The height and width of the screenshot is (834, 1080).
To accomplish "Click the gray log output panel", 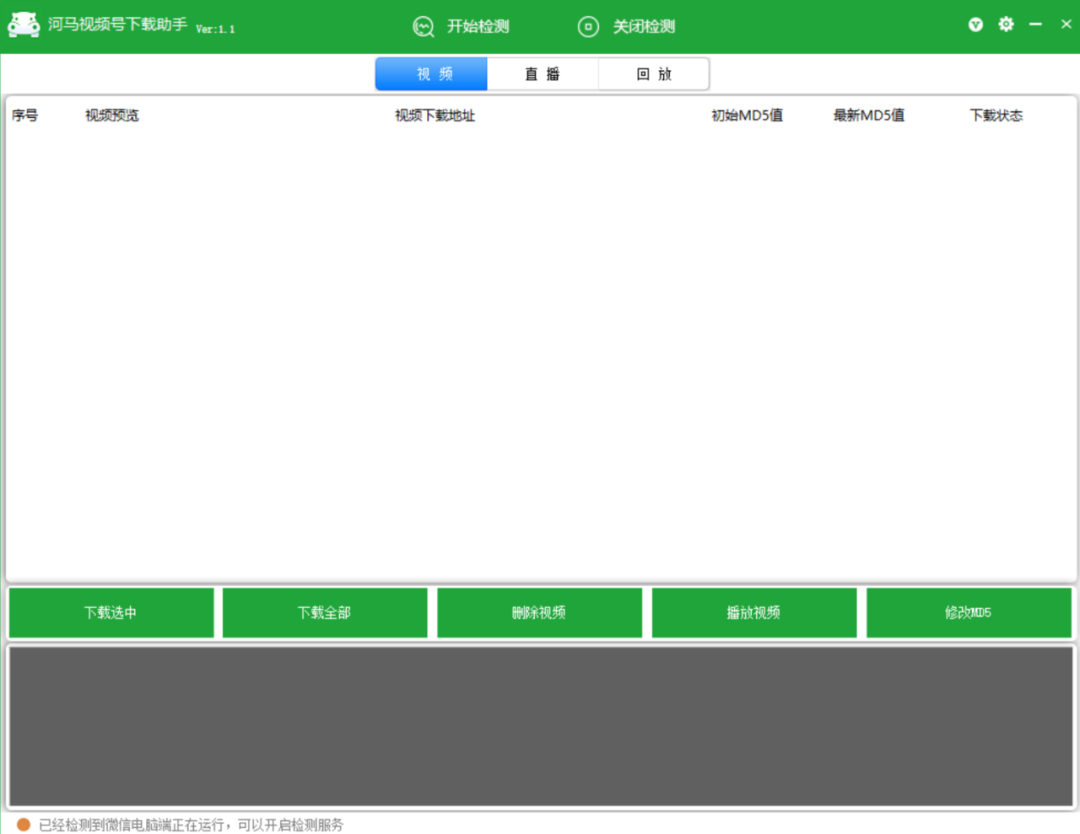I will (x=541, y=726).
